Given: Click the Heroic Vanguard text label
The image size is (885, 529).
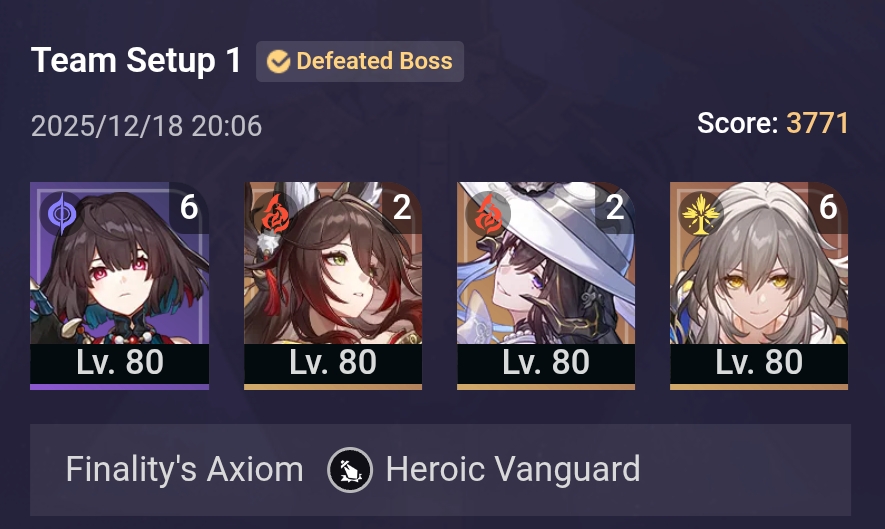Looking at the screenshot, I should (513, 470).
